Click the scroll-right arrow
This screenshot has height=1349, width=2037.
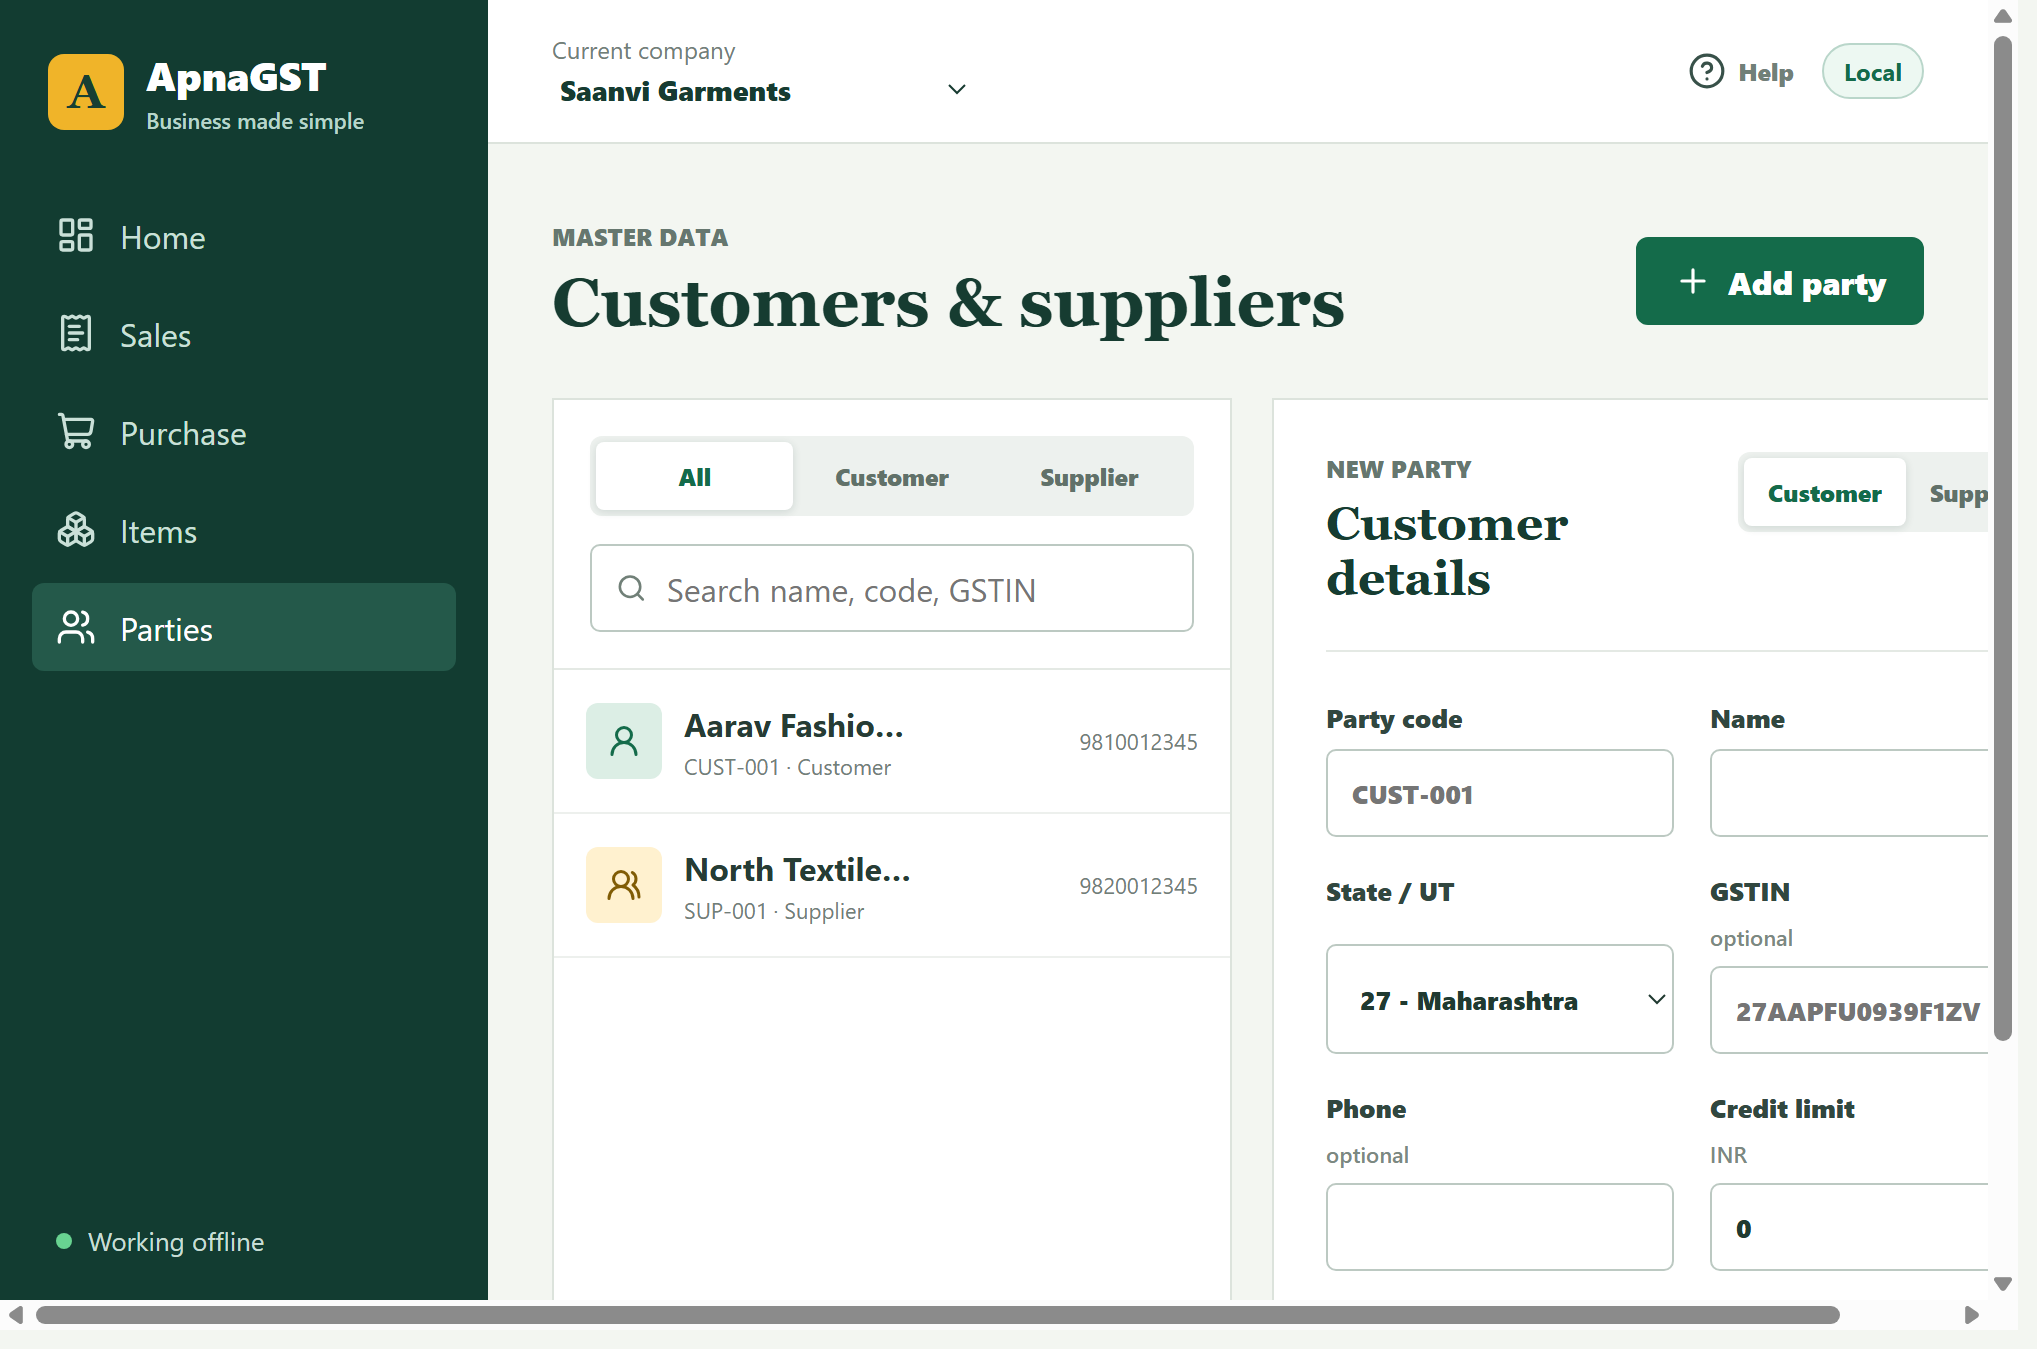pyautogui.click(x=1972, y=1315)
